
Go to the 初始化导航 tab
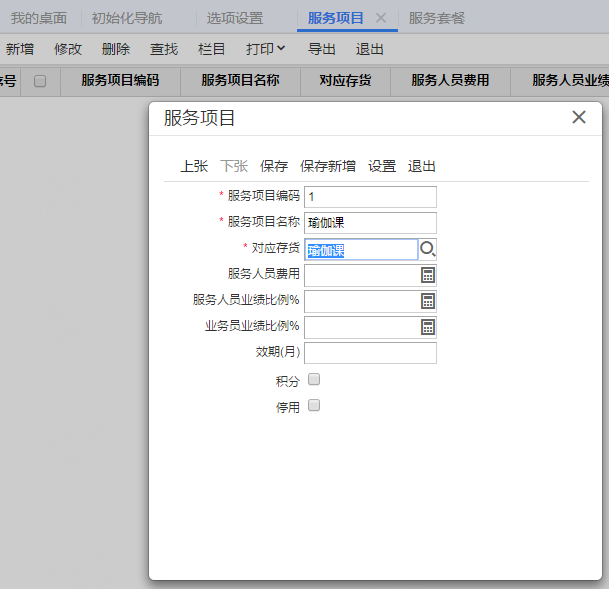127,18
